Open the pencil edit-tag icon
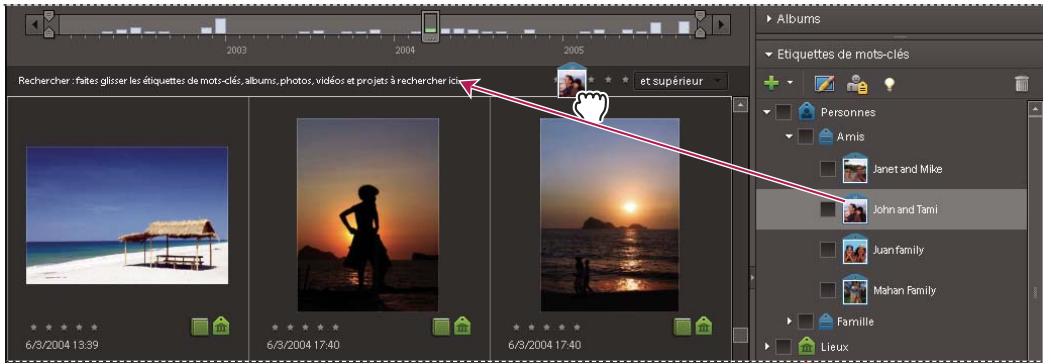The width and height of the screenshot is (1051, 364). coord(824,83)
